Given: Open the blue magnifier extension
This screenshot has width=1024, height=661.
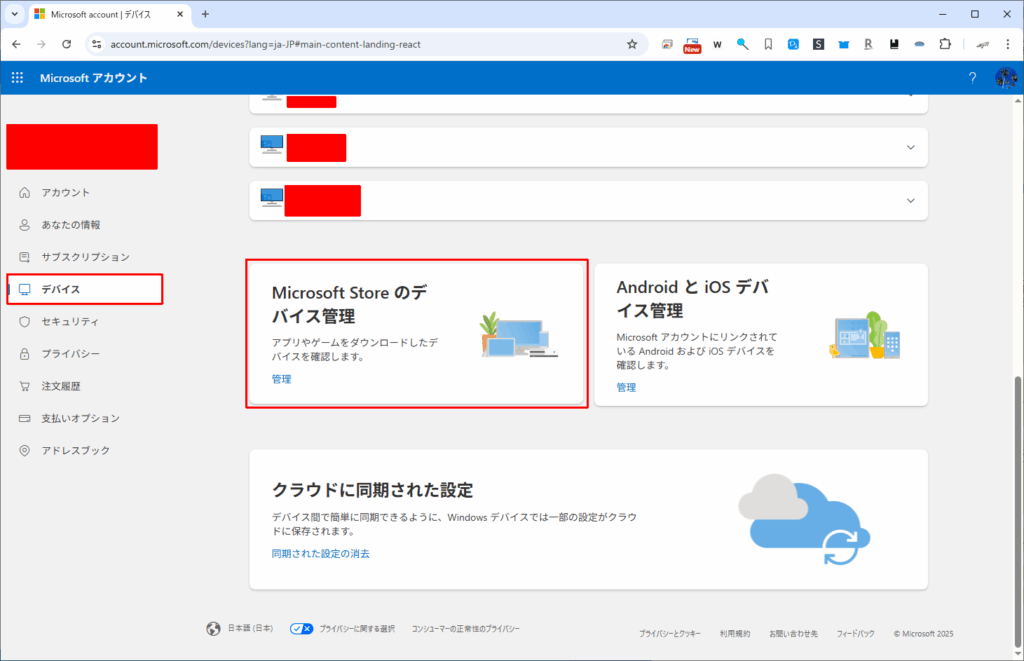Looking at the screenshot, I should coord(743,44).
